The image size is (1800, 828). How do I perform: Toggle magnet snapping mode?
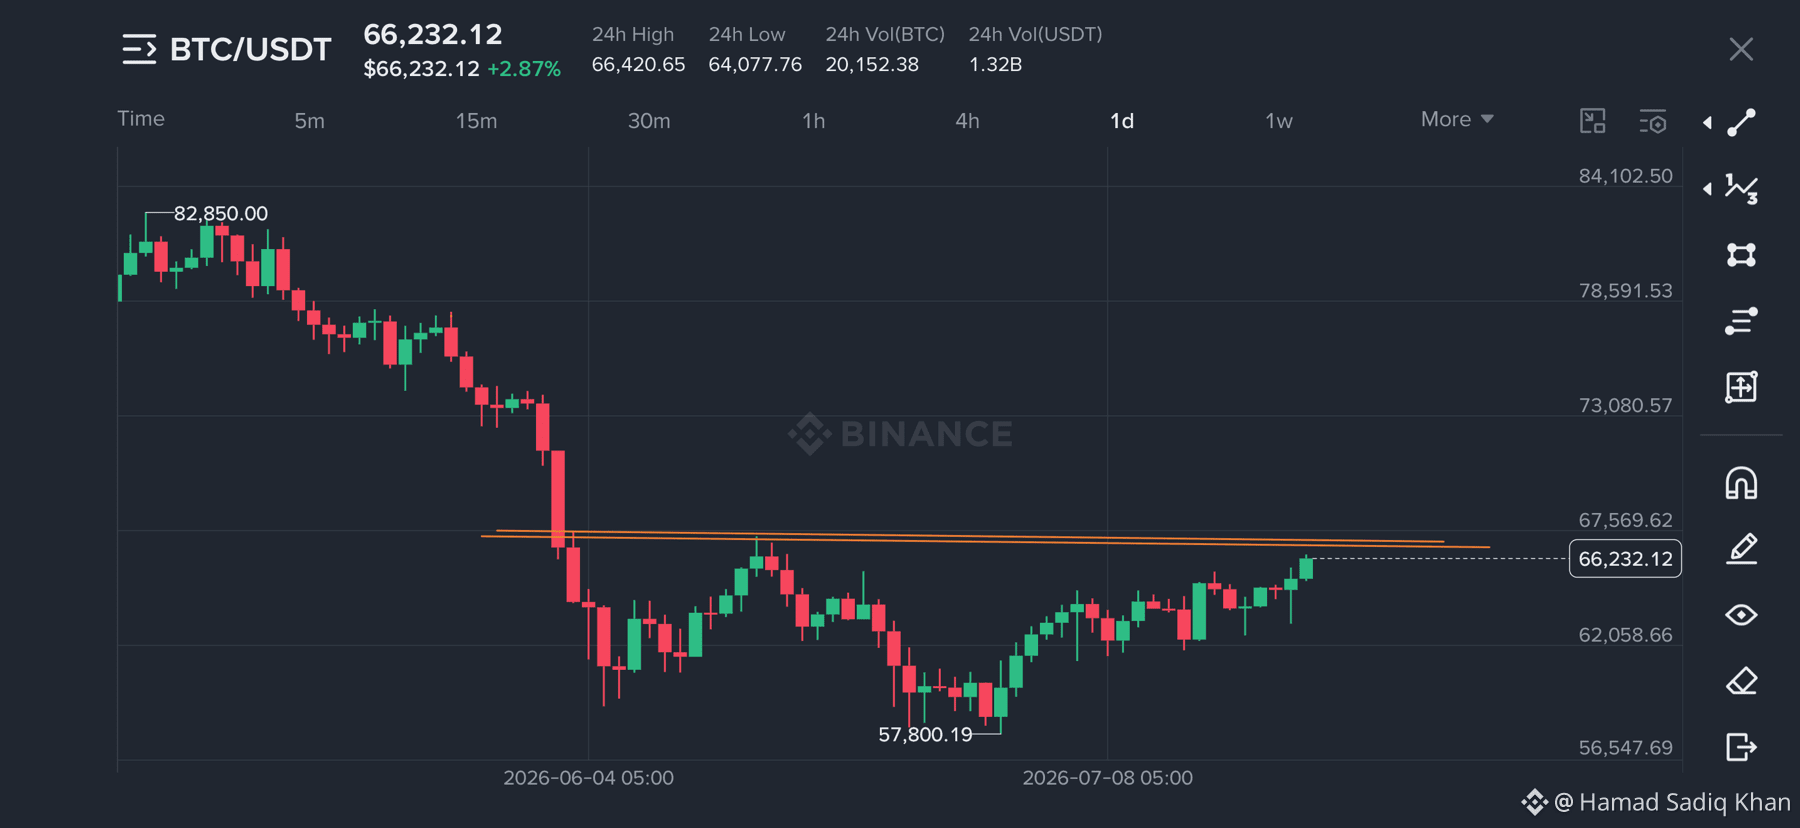[x=1741, y=483]
